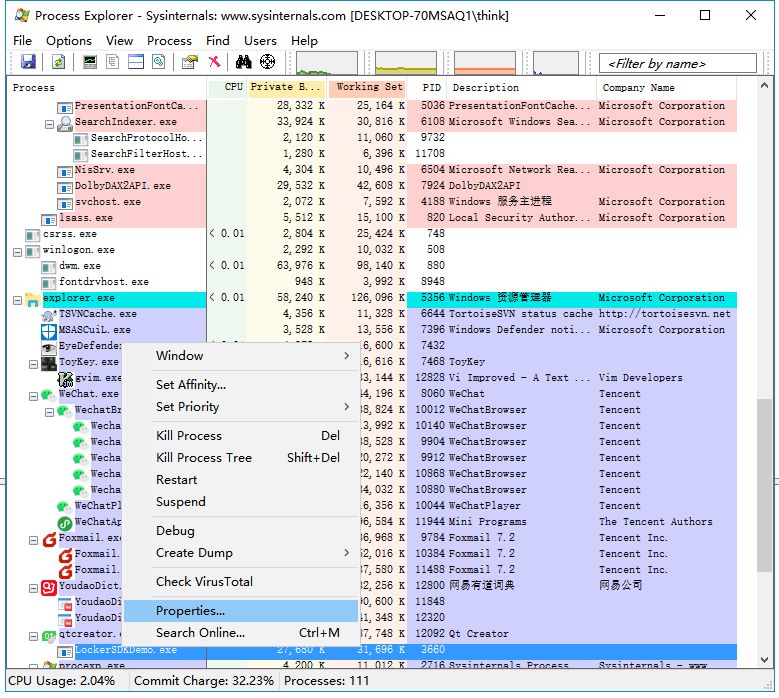The height and width of the screenshot is (698, 779).
Task: Collapse the winlogon.exe tree node
Action: click(x=17, y=252)
